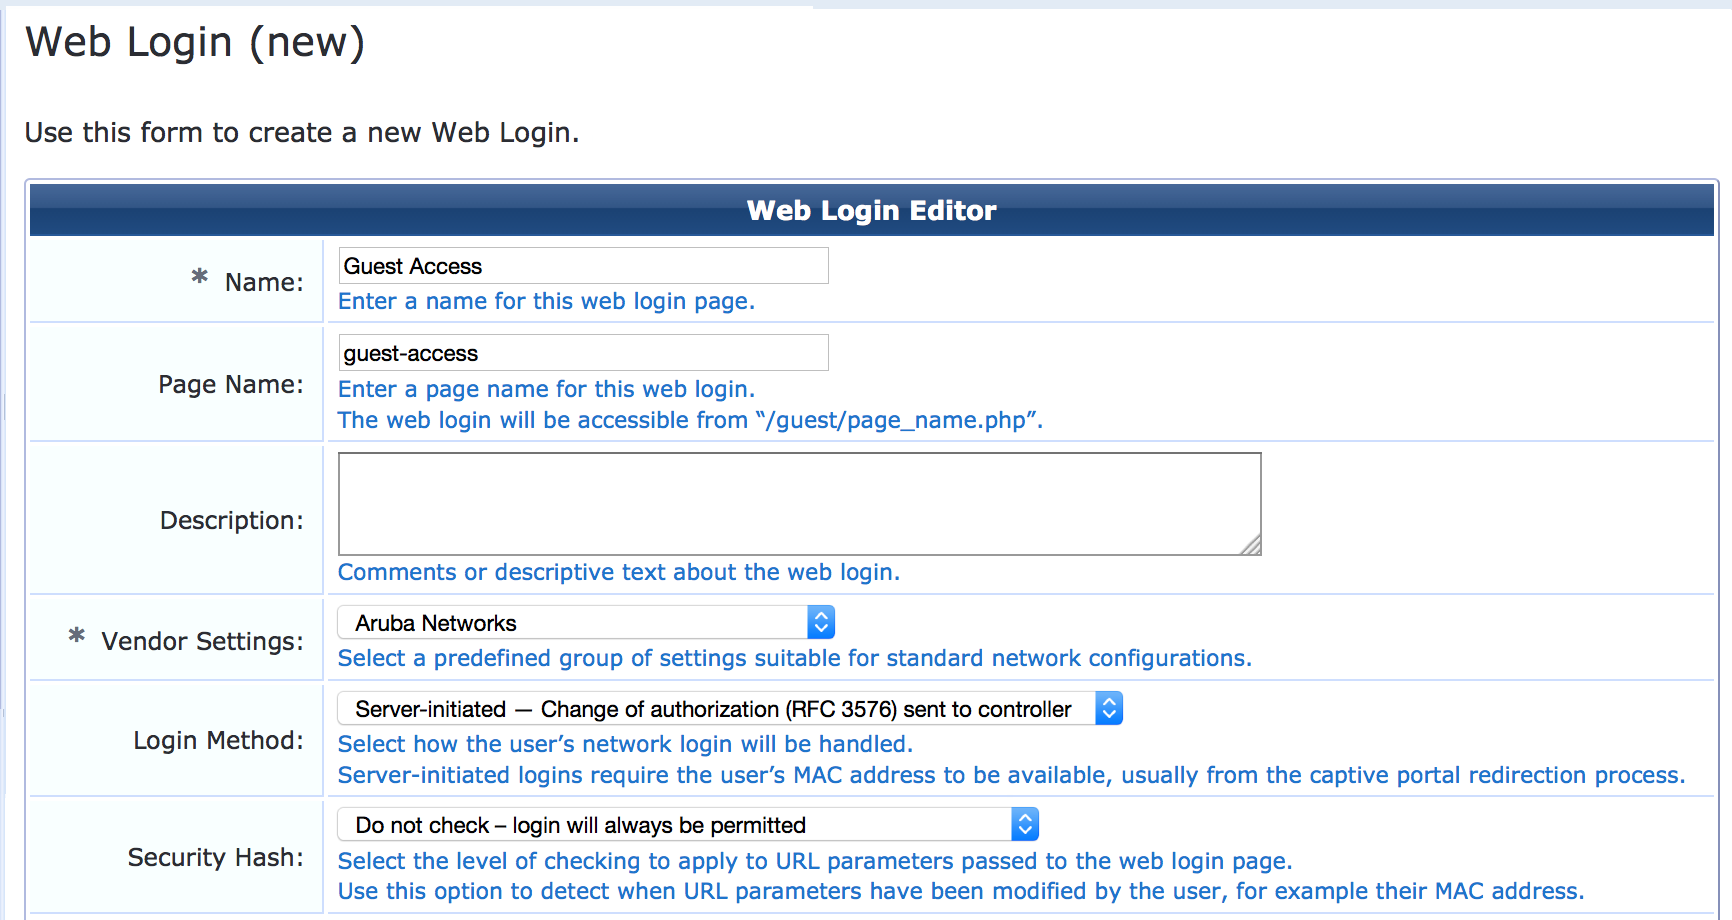Click the Description resize handle

(x=1251, y=545)
